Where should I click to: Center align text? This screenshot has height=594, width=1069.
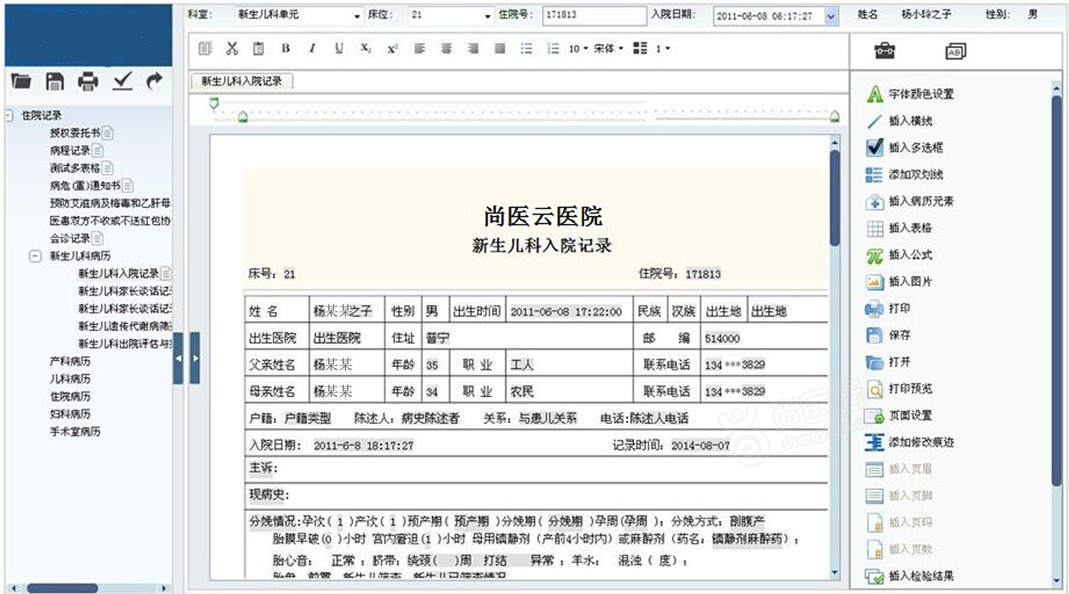pyautogui.click(x=446, y=48)
